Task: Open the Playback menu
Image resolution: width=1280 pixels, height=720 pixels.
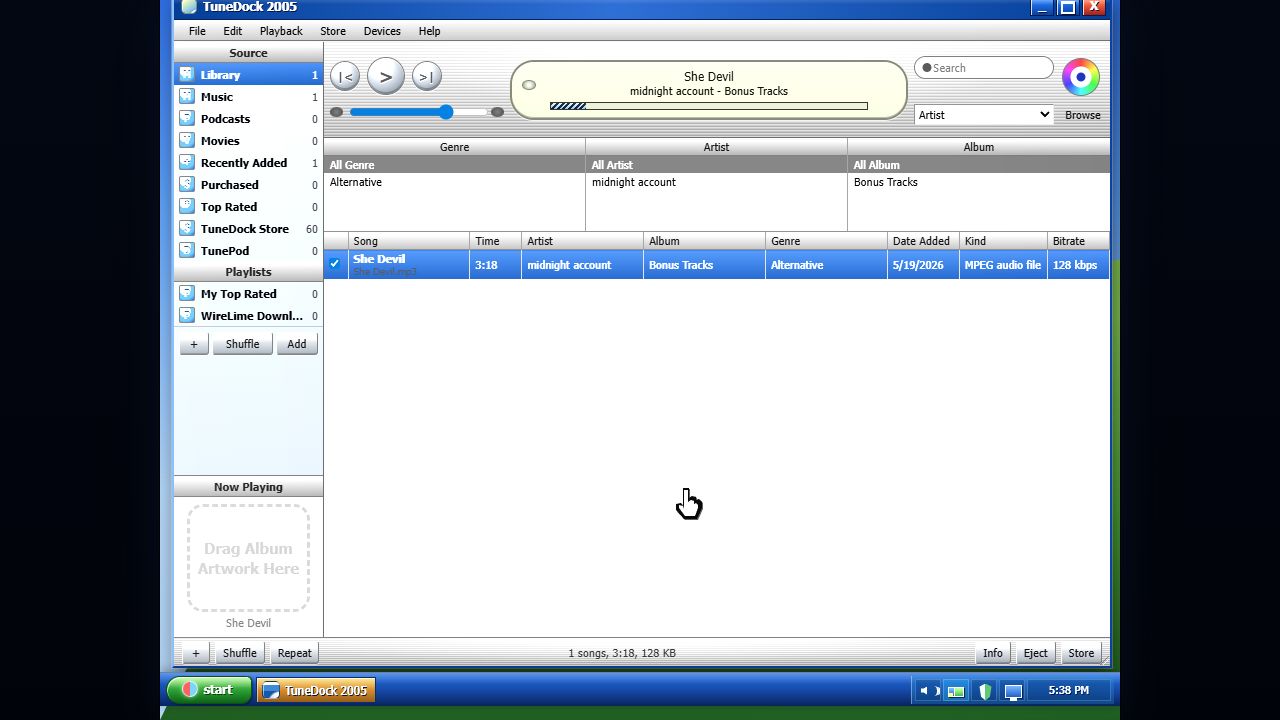Action: pyautogui.click(x=281, y=31)
